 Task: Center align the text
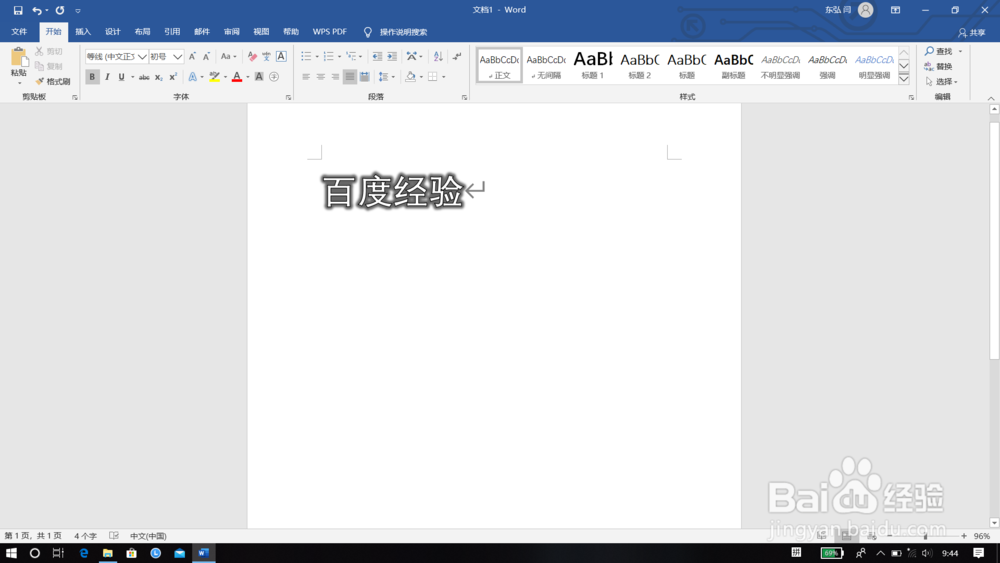tap(321, 77)
